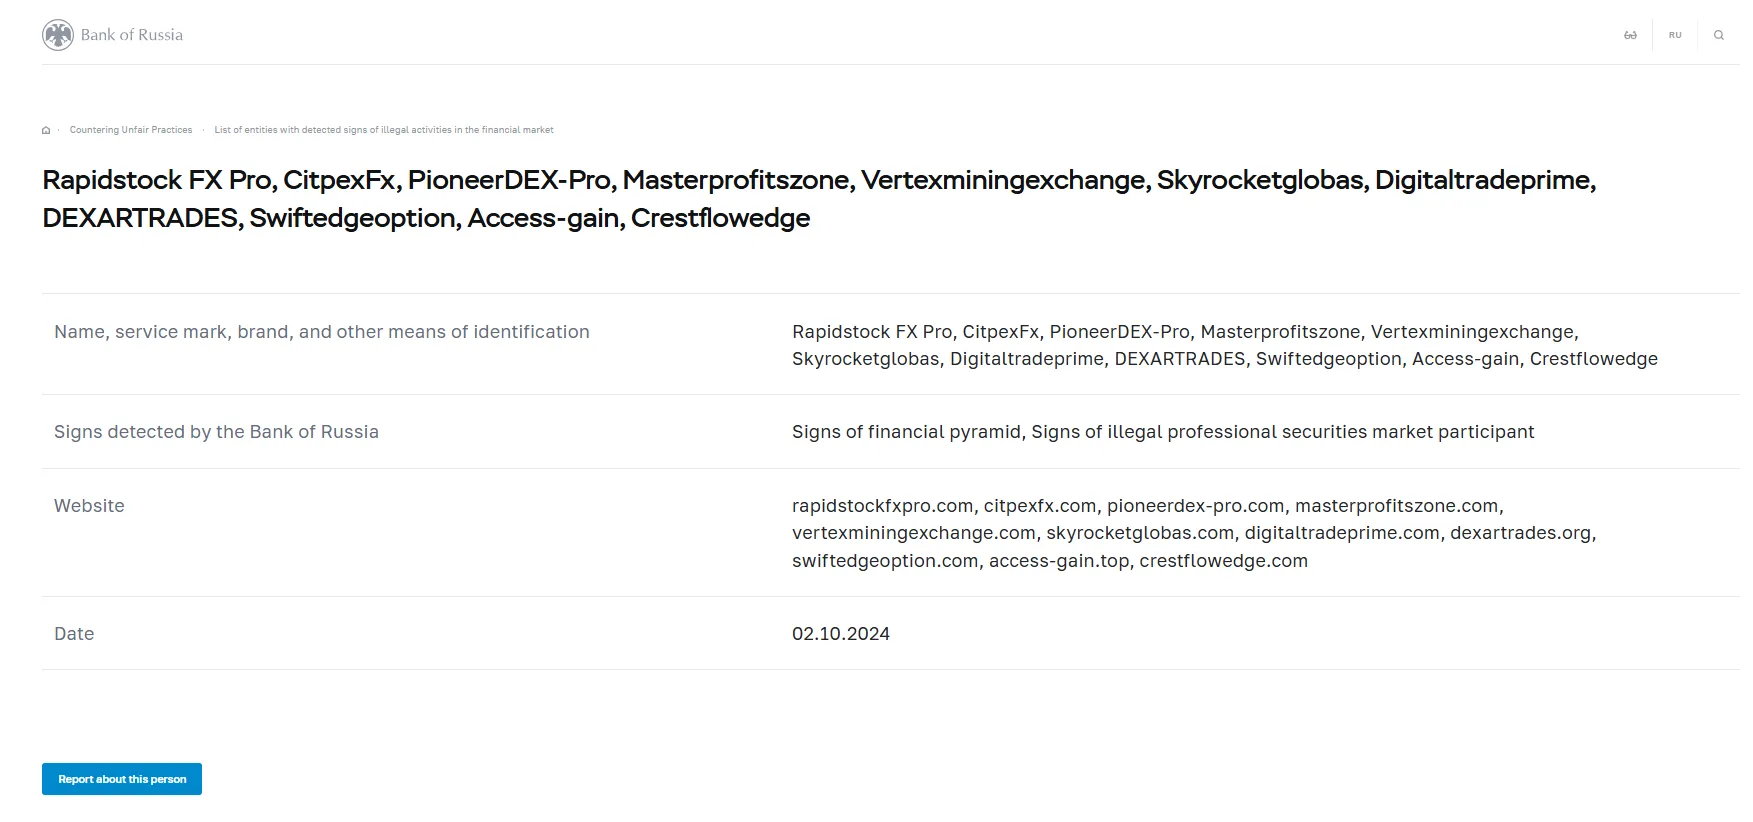This screenshot has height=822, width=1753.
Task: Click the page heading starting Rapidstock FX Pro
Action: 819,199
